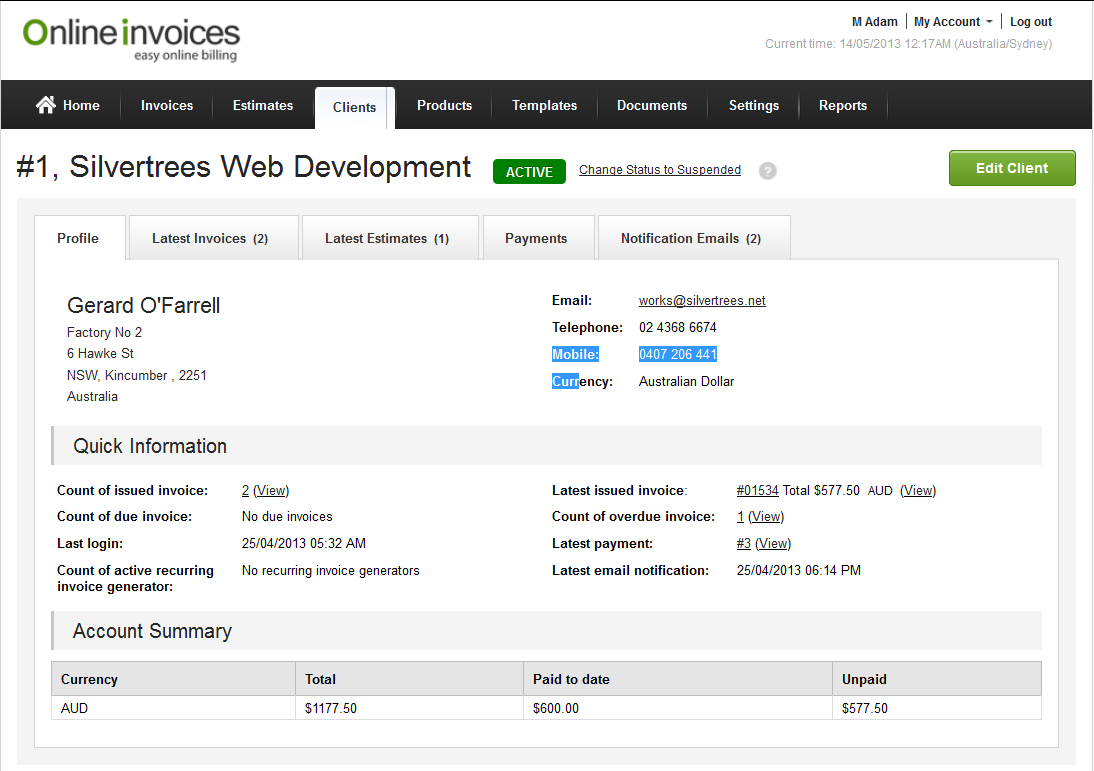Click the works@silvertrees.net email link
This screenshot has width=1094, height=771.
(702, 300)
